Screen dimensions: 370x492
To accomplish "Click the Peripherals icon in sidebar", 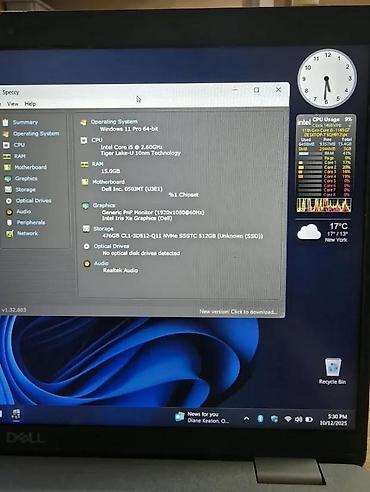I will click(10, 223).
